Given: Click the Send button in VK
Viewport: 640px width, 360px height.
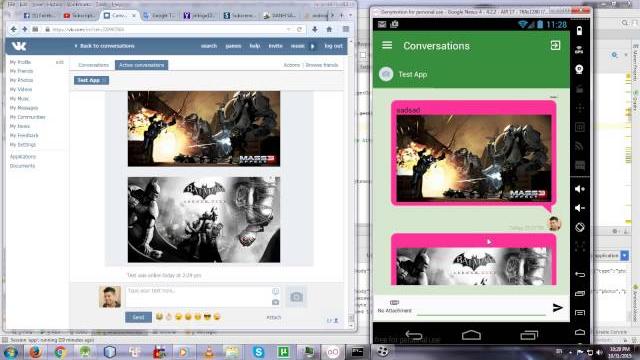Looking at the screenshot, I should click(x=138, y=317).
